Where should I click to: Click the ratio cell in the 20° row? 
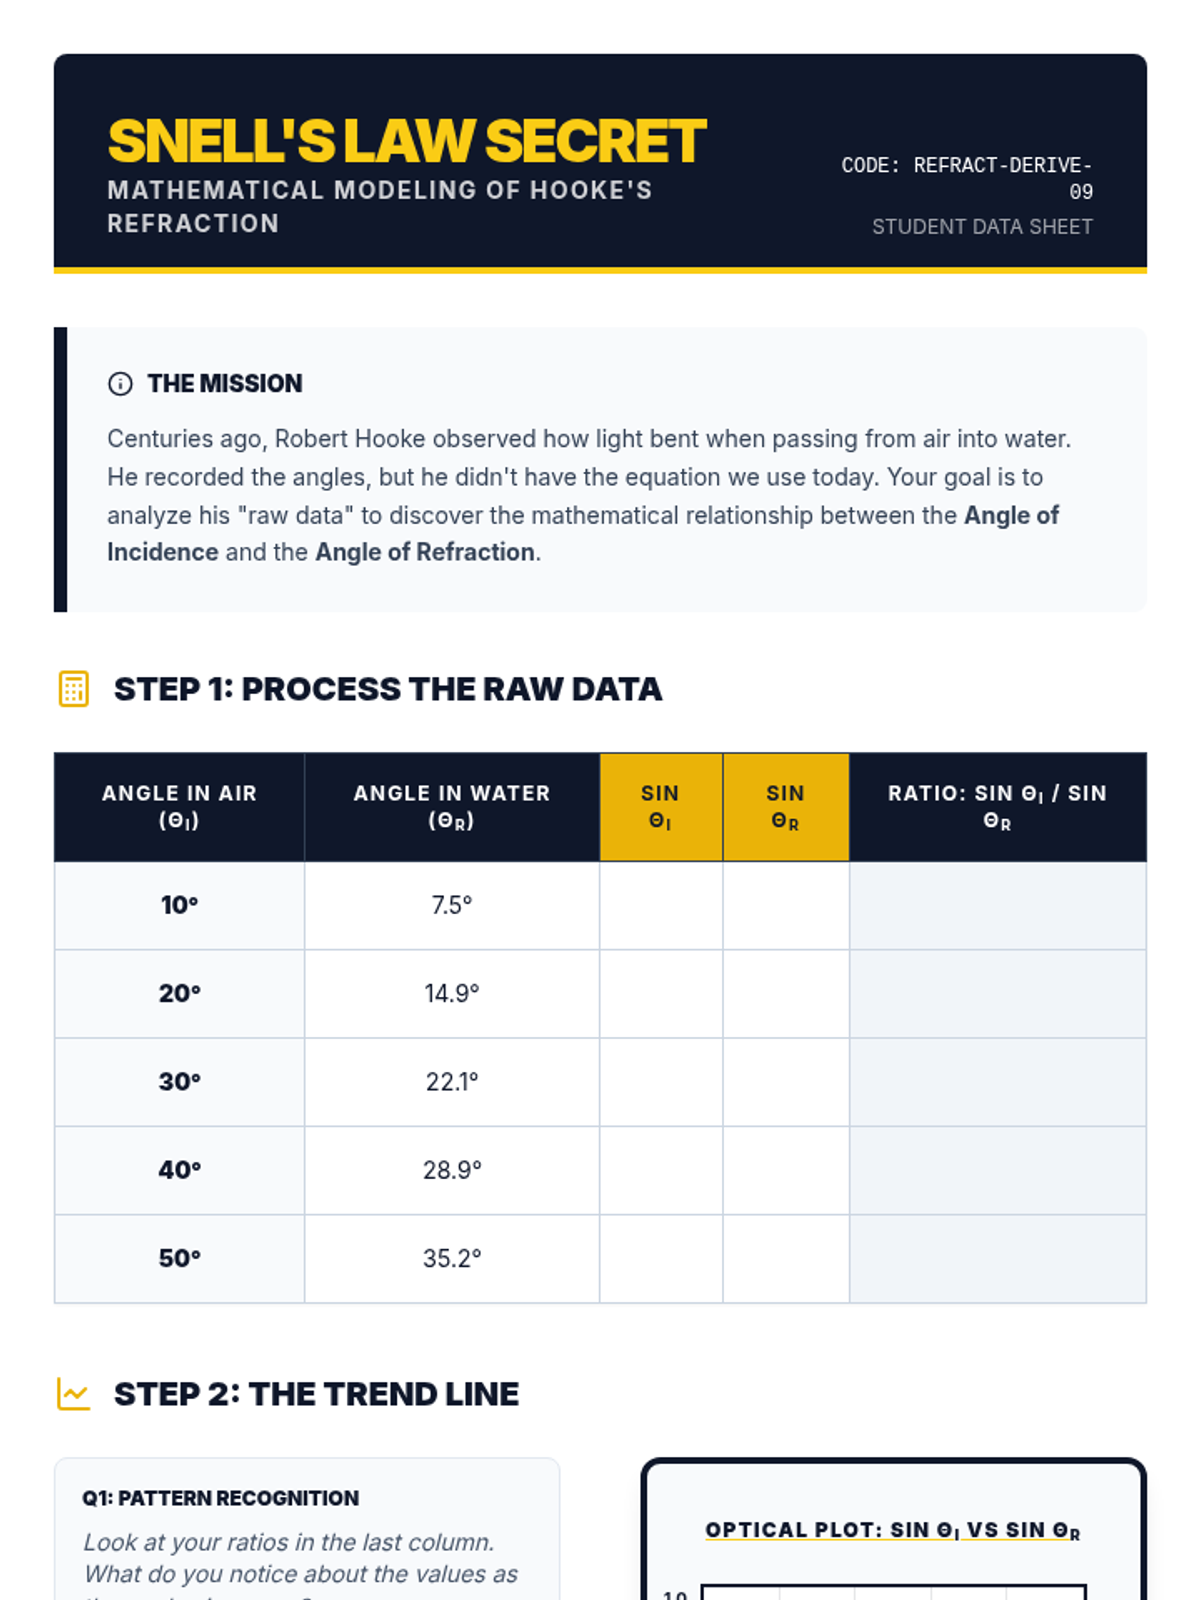(998, 994)
